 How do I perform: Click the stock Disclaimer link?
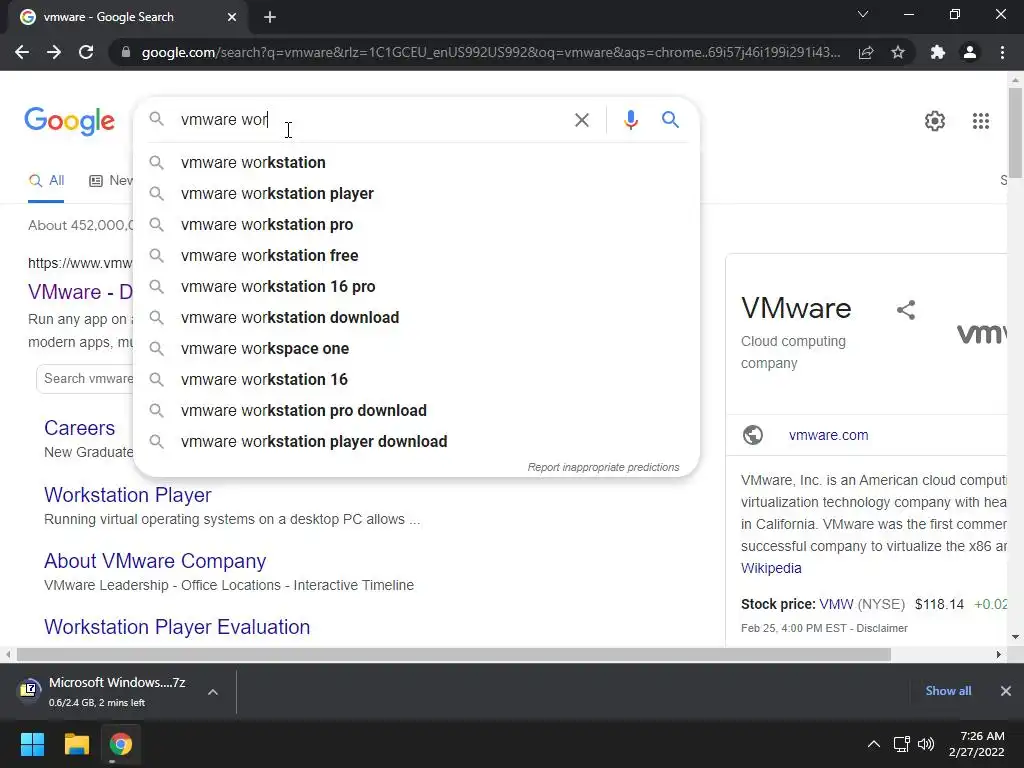[882, 628]
